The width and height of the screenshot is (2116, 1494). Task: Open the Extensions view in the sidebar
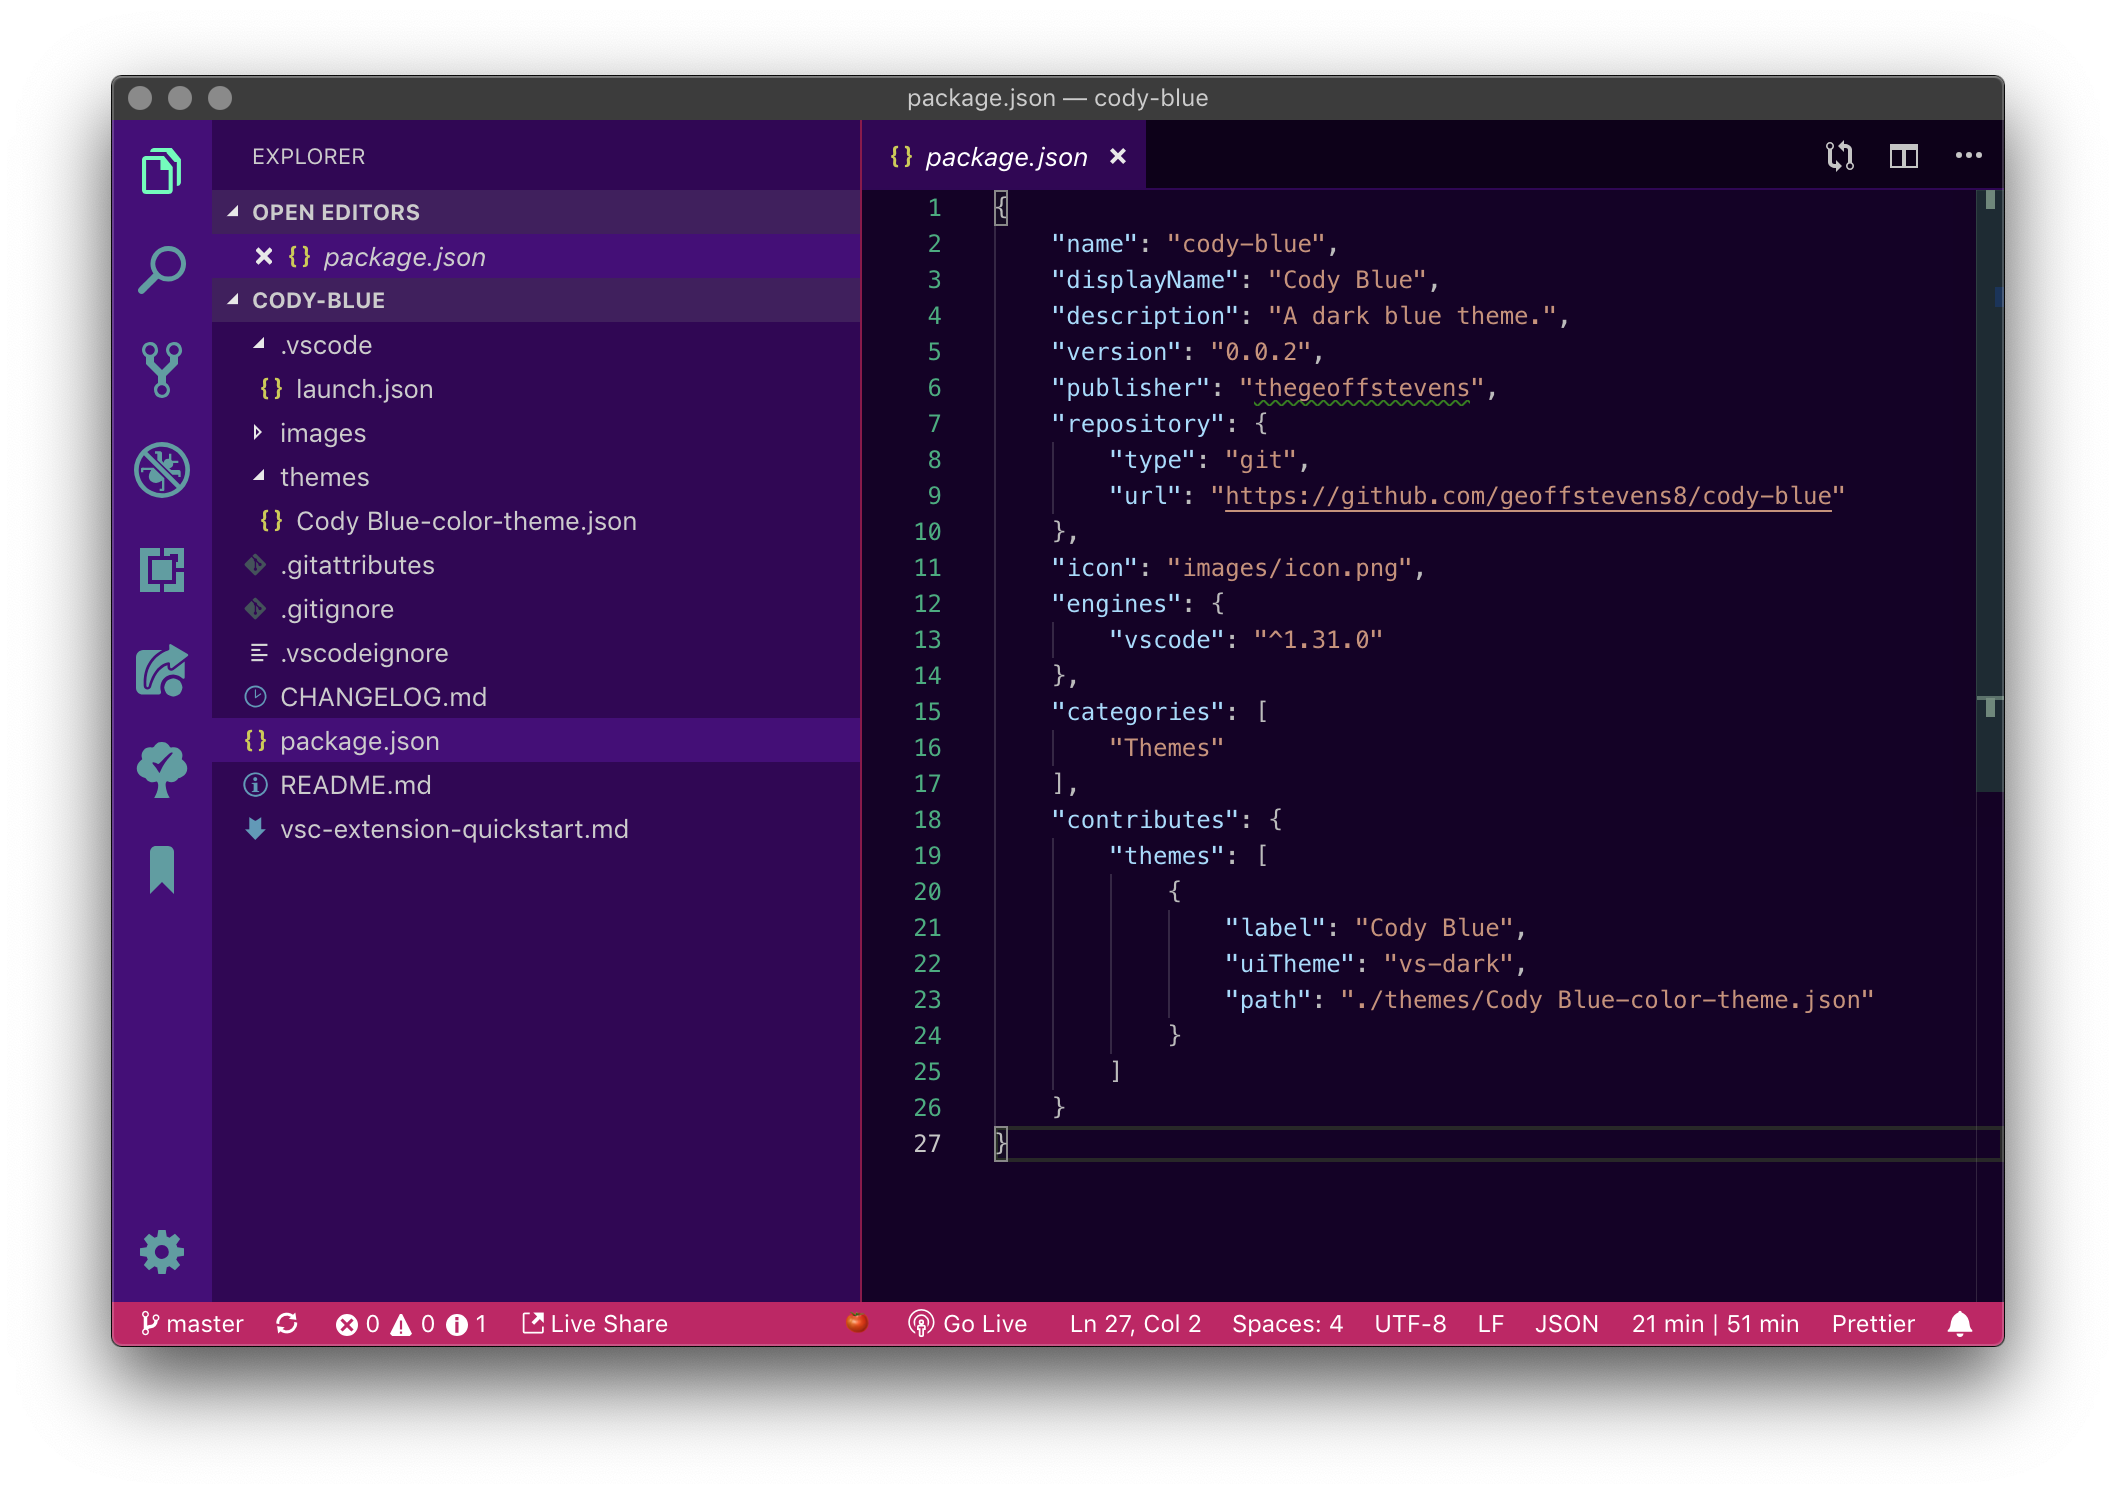point(161,571)
